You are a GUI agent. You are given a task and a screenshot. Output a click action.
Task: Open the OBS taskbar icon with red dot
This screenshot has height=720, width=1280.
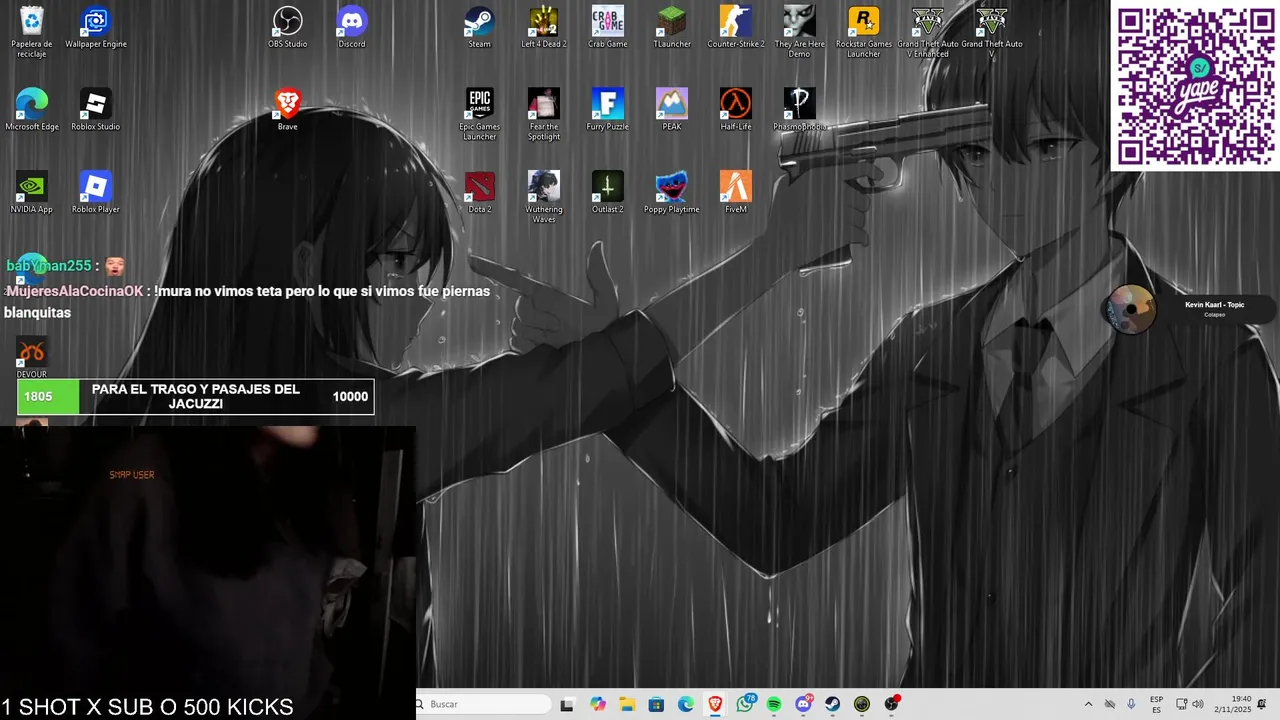click(x=891, y=704)
